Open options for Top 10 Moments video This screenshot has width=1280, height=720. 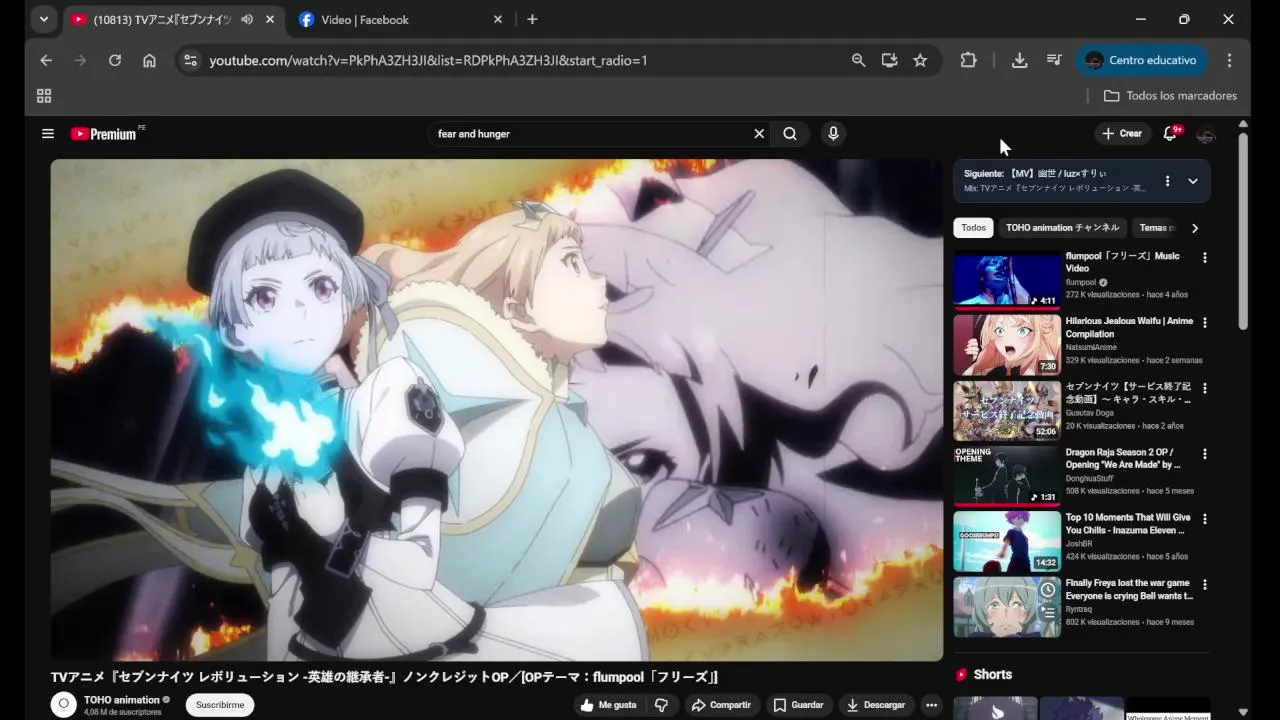[x=1204, y=519]
